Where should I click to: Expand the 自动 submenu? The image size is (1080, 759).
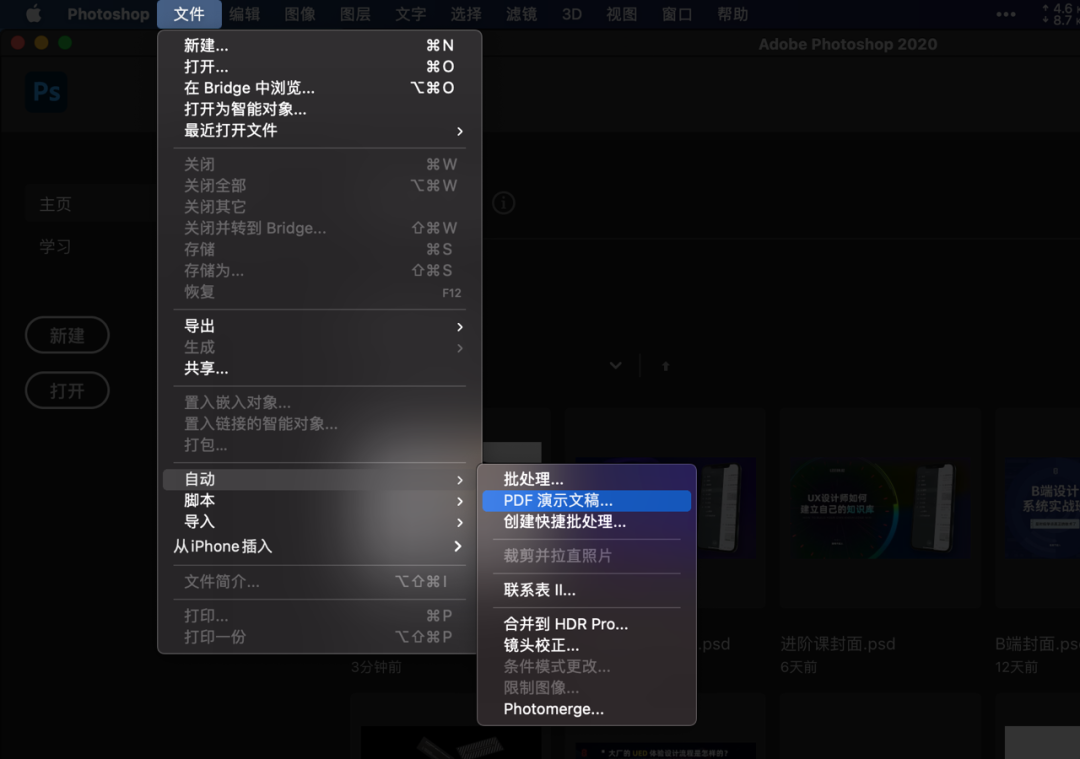[320, 479]
